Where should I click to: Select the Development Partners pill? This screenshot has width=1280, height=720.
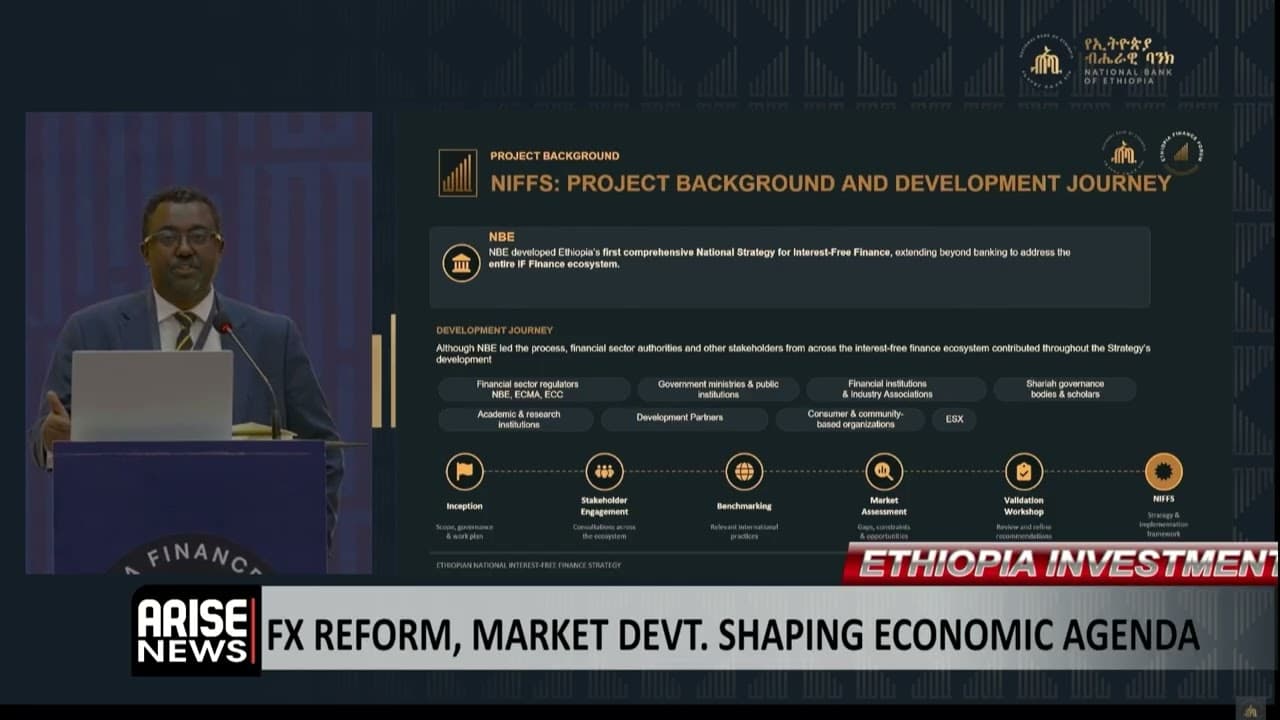684,419
